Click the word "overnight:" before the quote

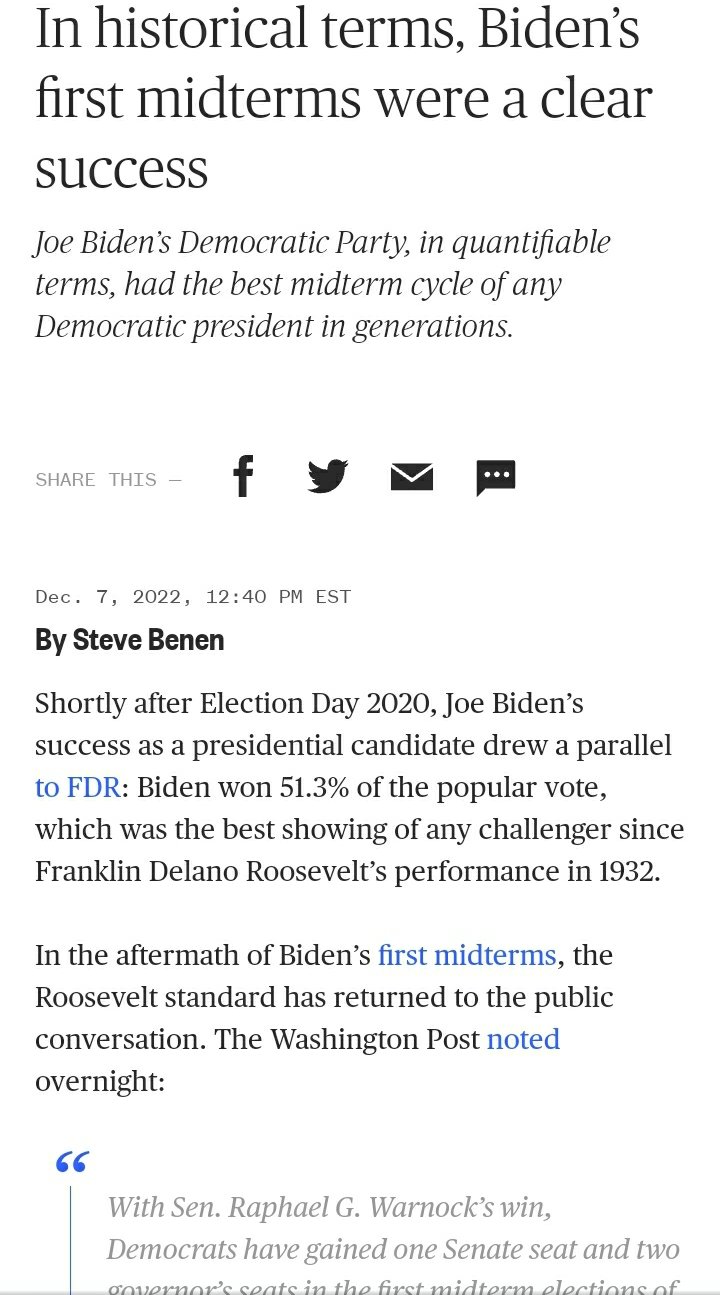pyautogui.click(x=100, y=1081)
